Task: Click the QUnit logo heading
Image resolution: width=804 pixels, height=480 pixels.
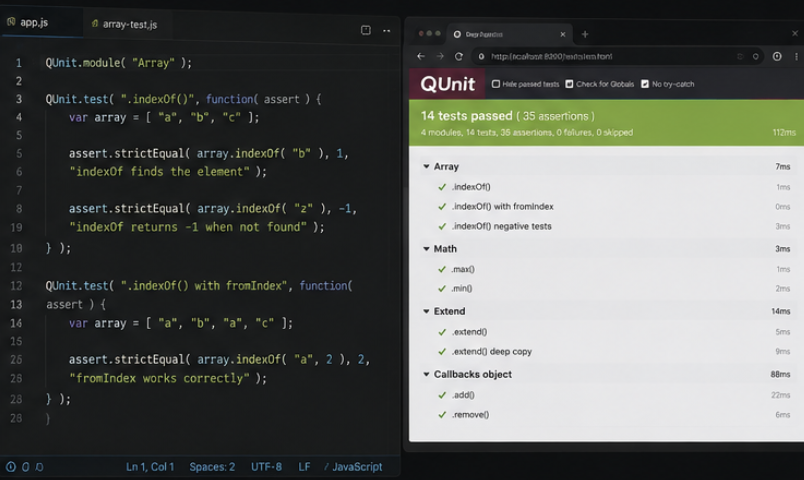Action: (448, 84)
